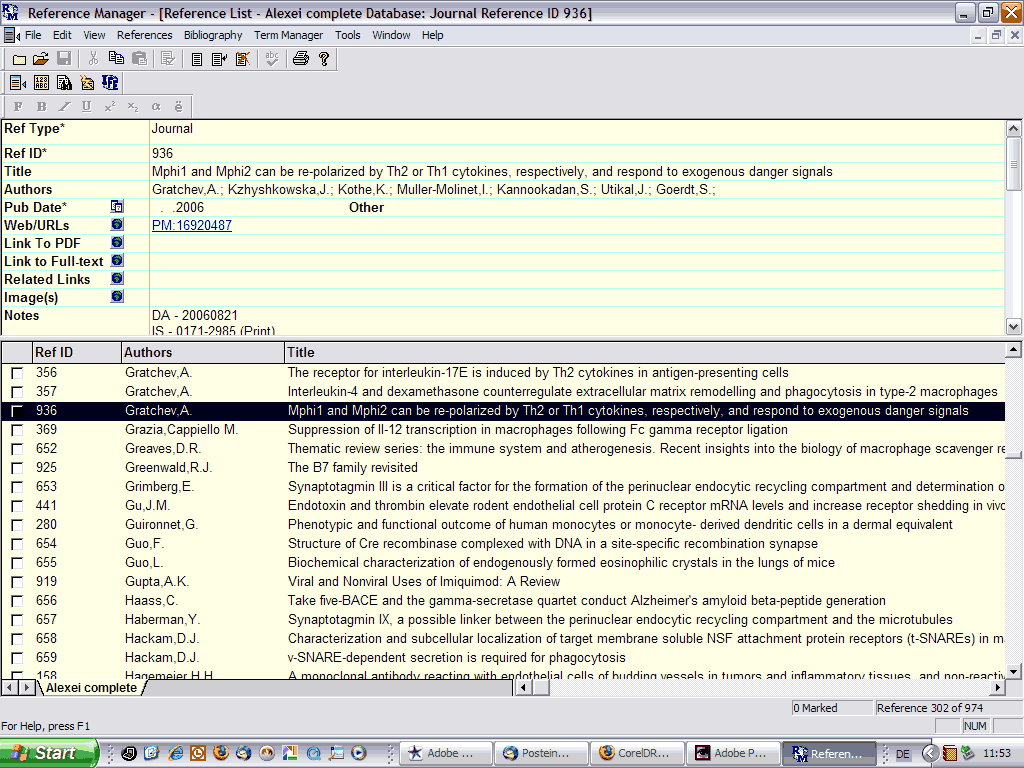1024x768 pixels.
Task: Mark the checkbox for Ref ID 652 Greaves
Action: tap(17, 449)
